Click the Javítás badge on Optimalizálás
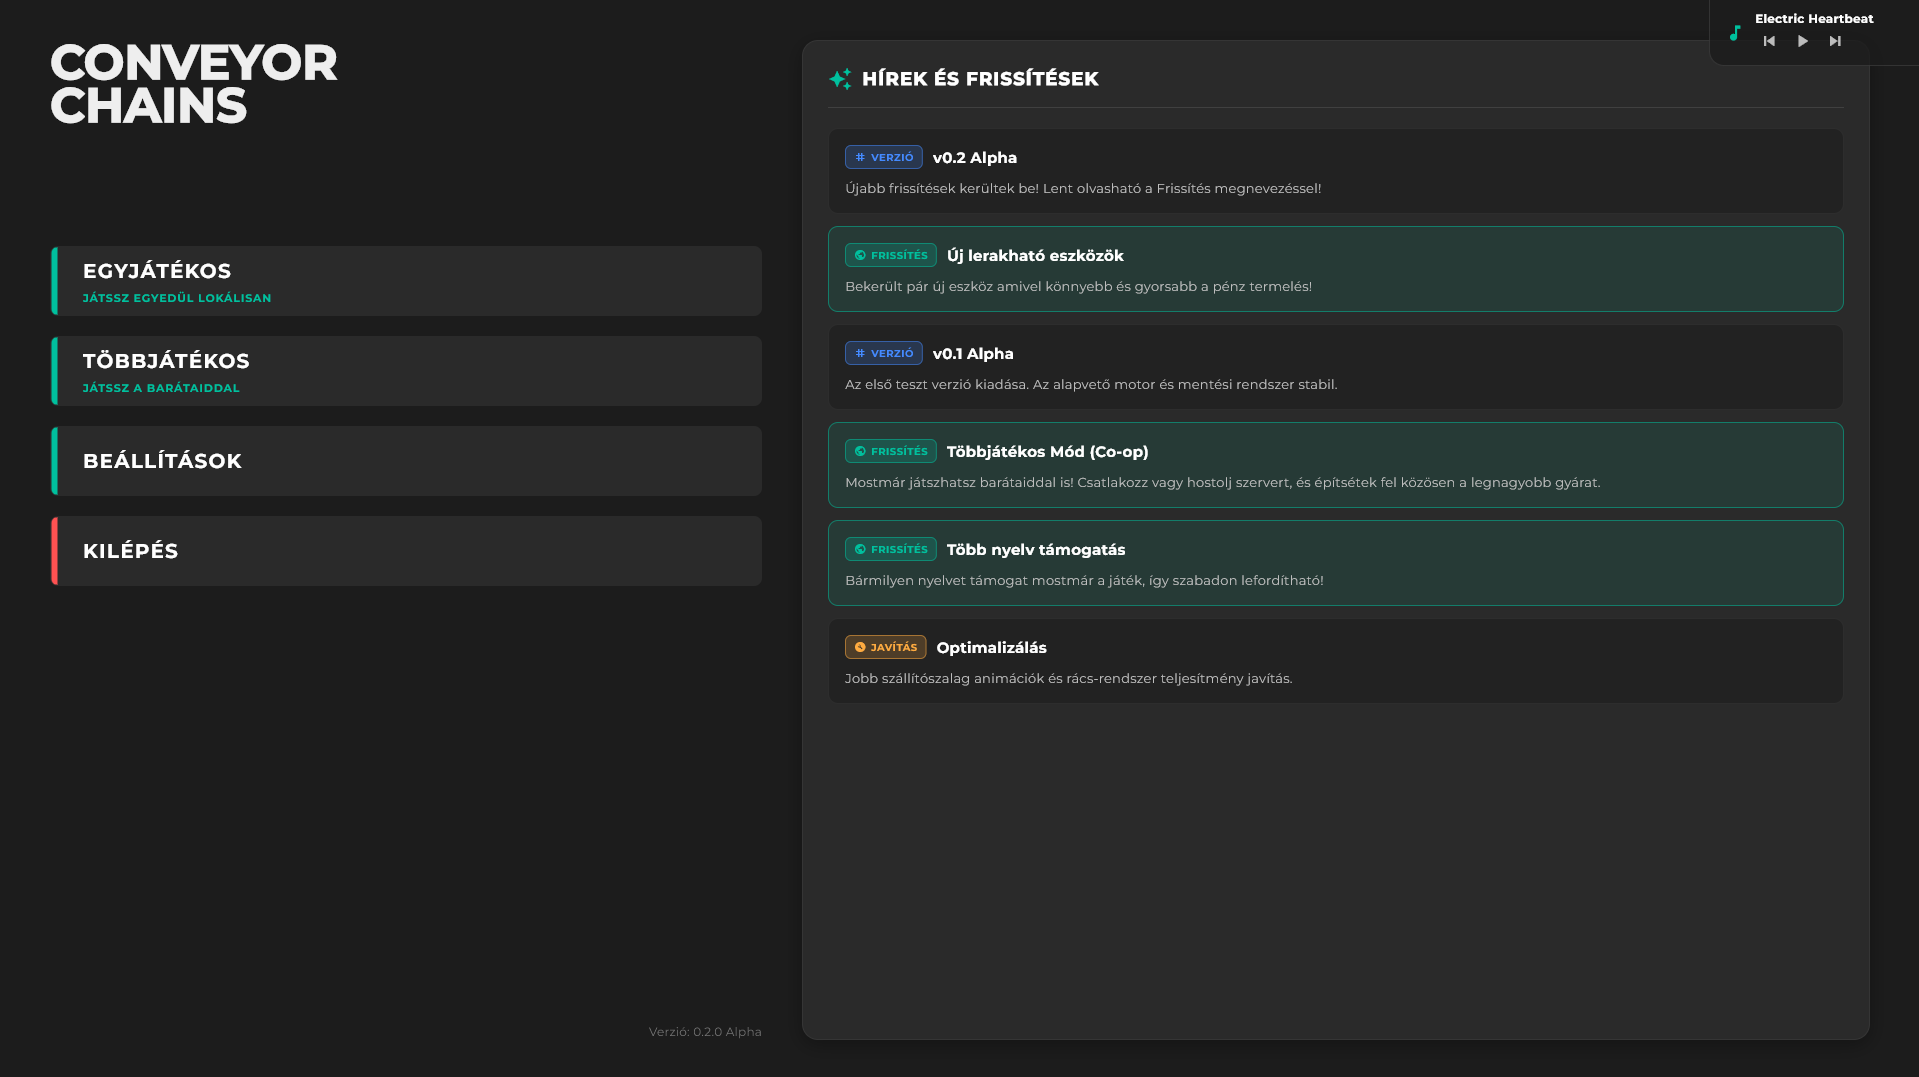Screen dimensions: 1919x1077 (885, 648)
